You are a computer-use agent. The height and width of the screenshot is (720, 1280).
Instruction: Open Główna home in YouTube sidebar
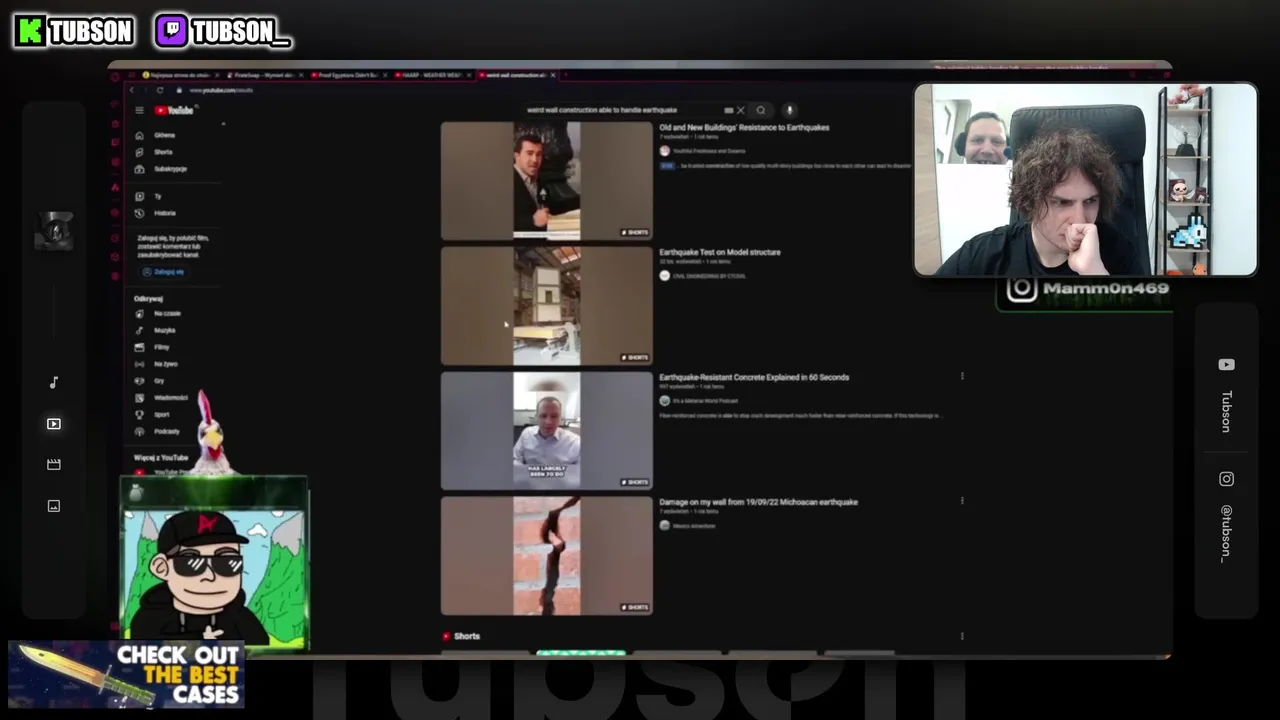pos(156,135)
